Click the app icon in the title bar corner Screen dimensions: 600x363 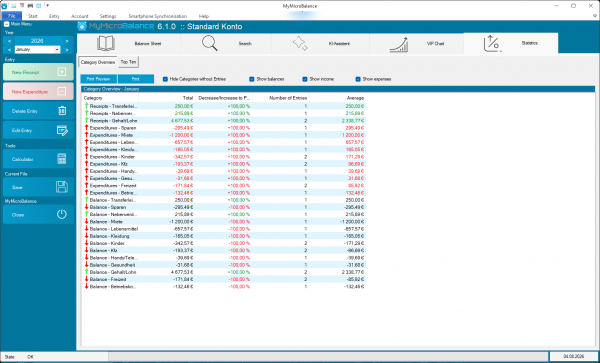[4, 6]
